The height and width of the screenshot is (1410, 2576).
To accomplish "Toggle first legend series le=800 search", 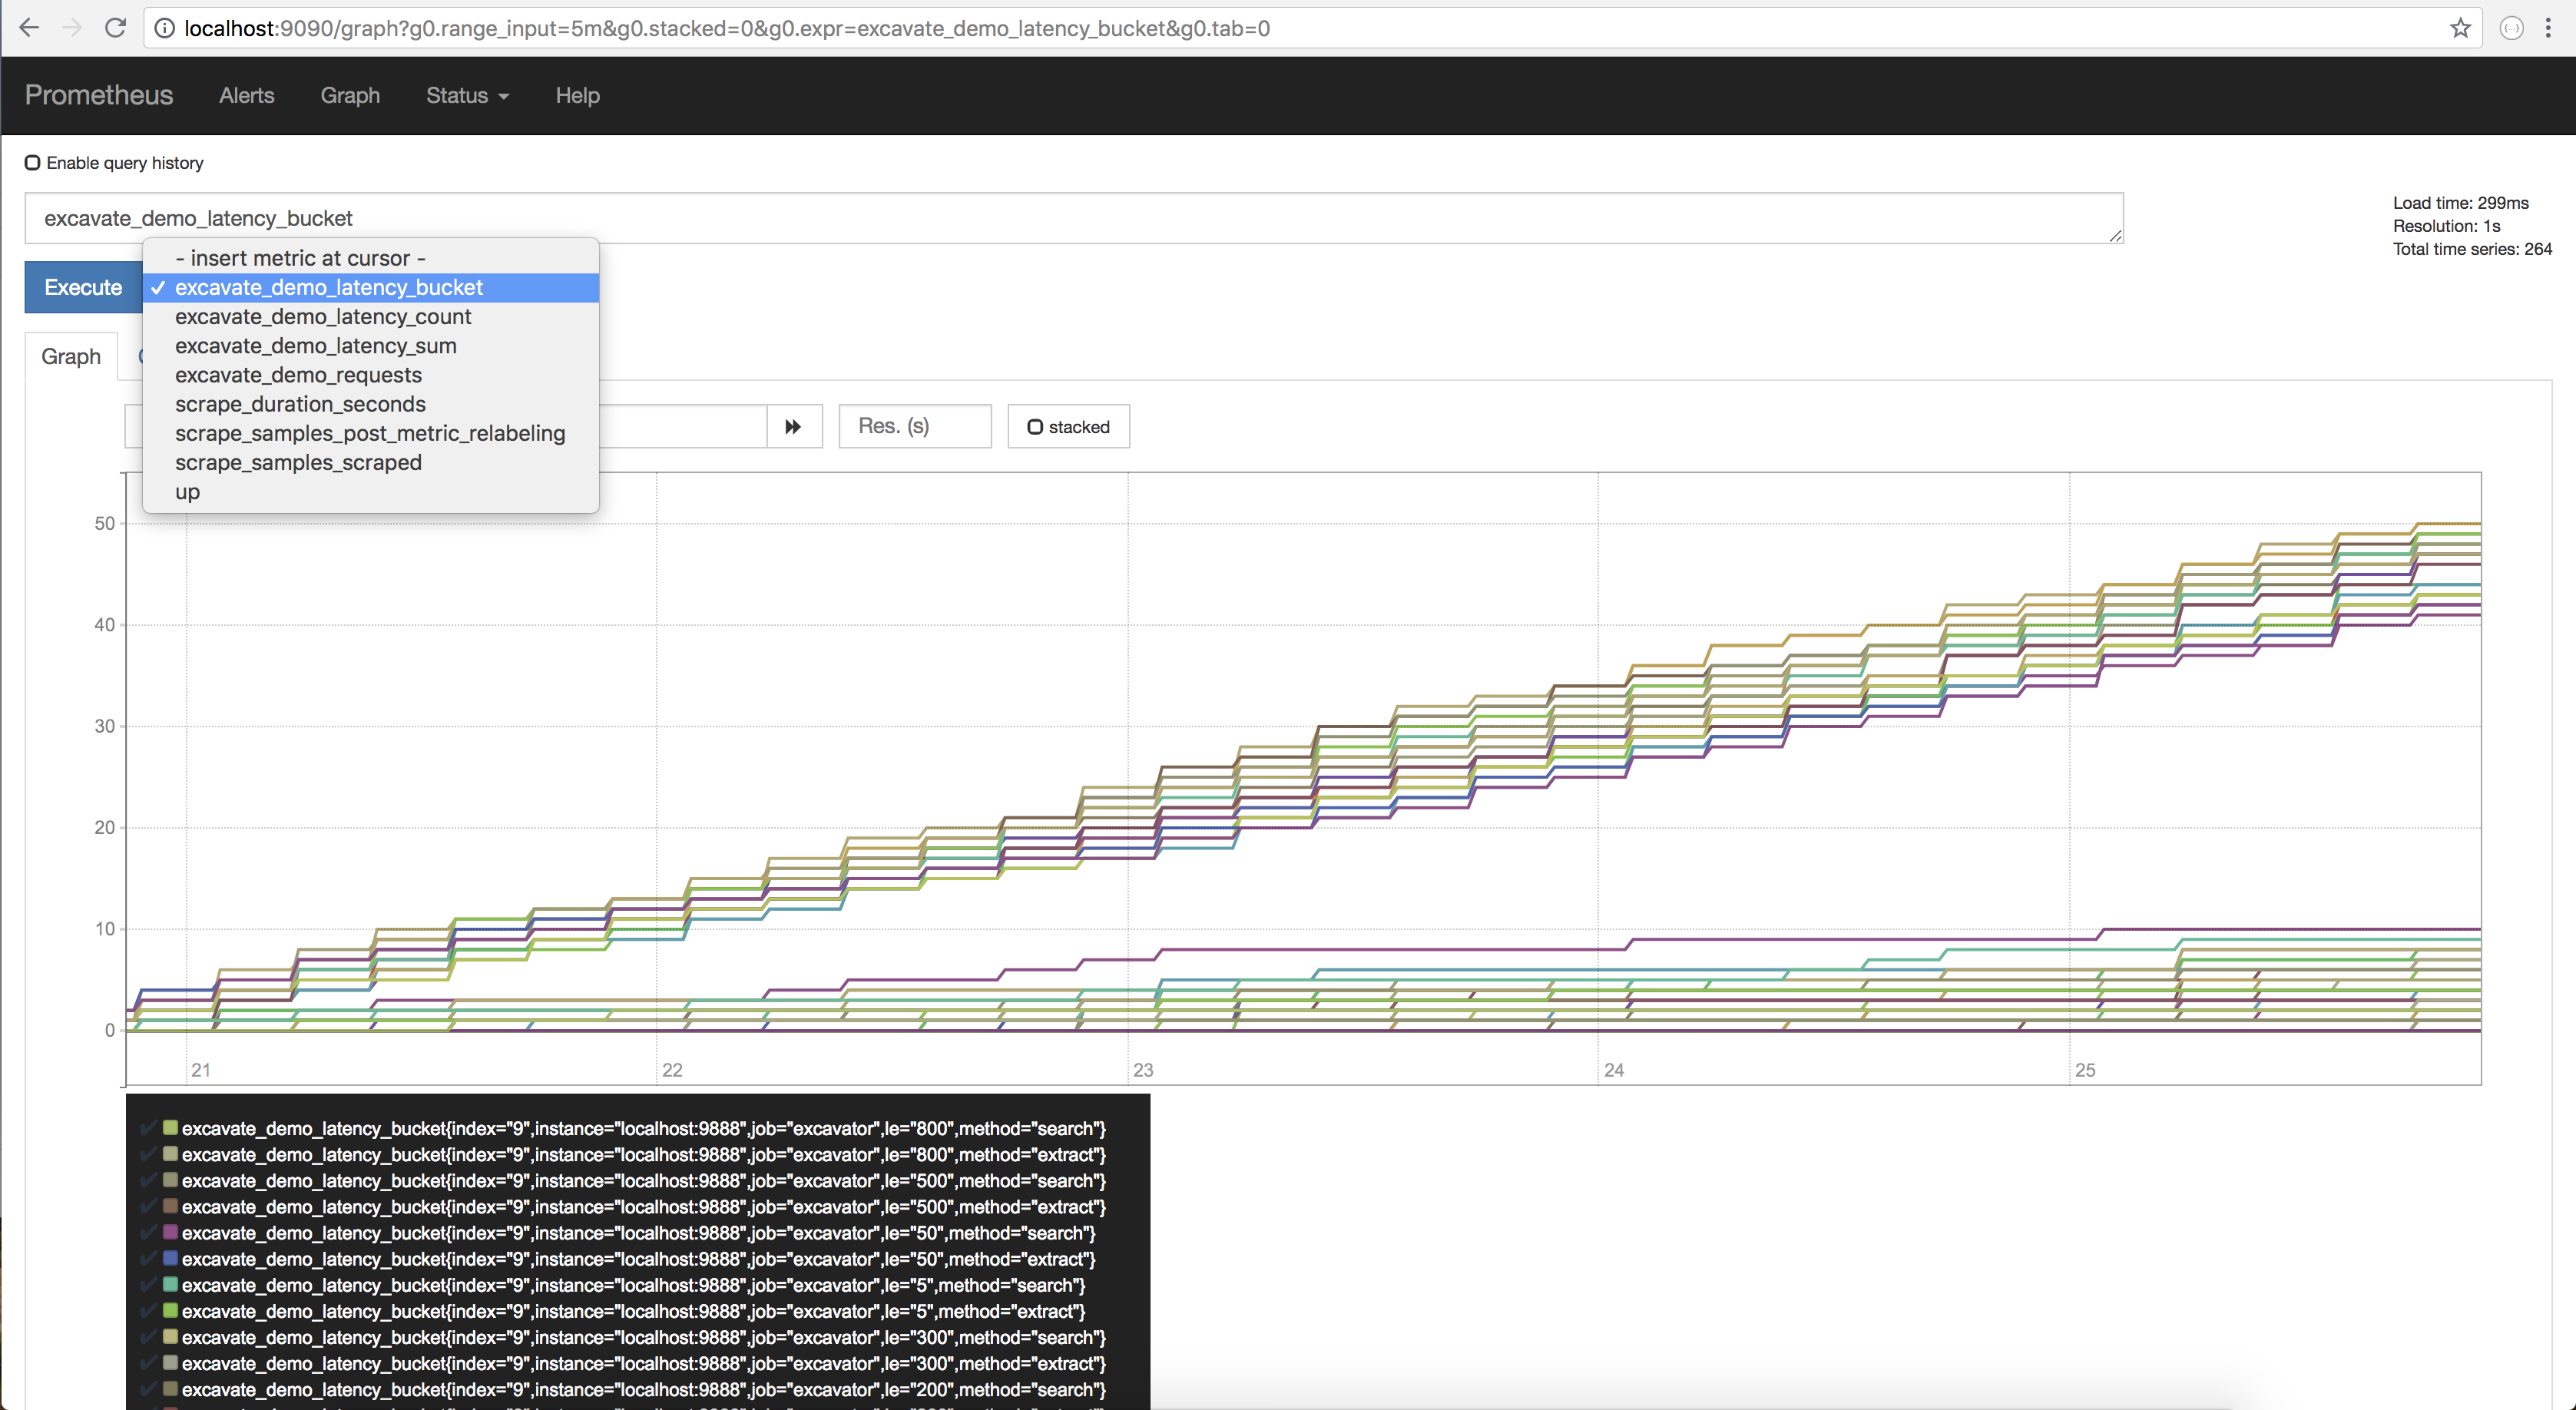I will pos(643,1128).
